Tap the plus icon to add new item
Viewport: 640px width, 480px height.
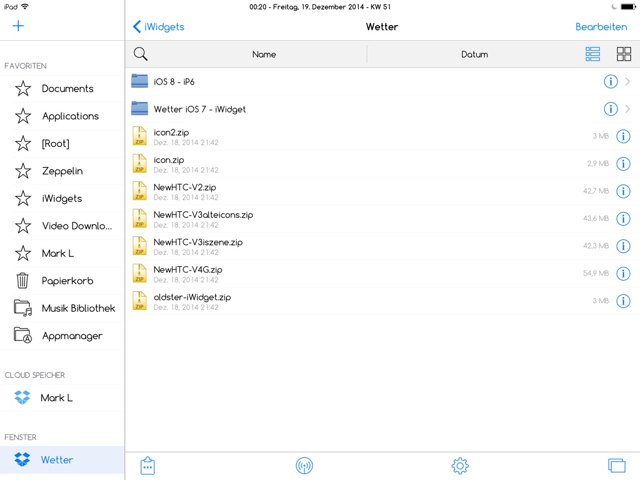[x=19, y=26]
